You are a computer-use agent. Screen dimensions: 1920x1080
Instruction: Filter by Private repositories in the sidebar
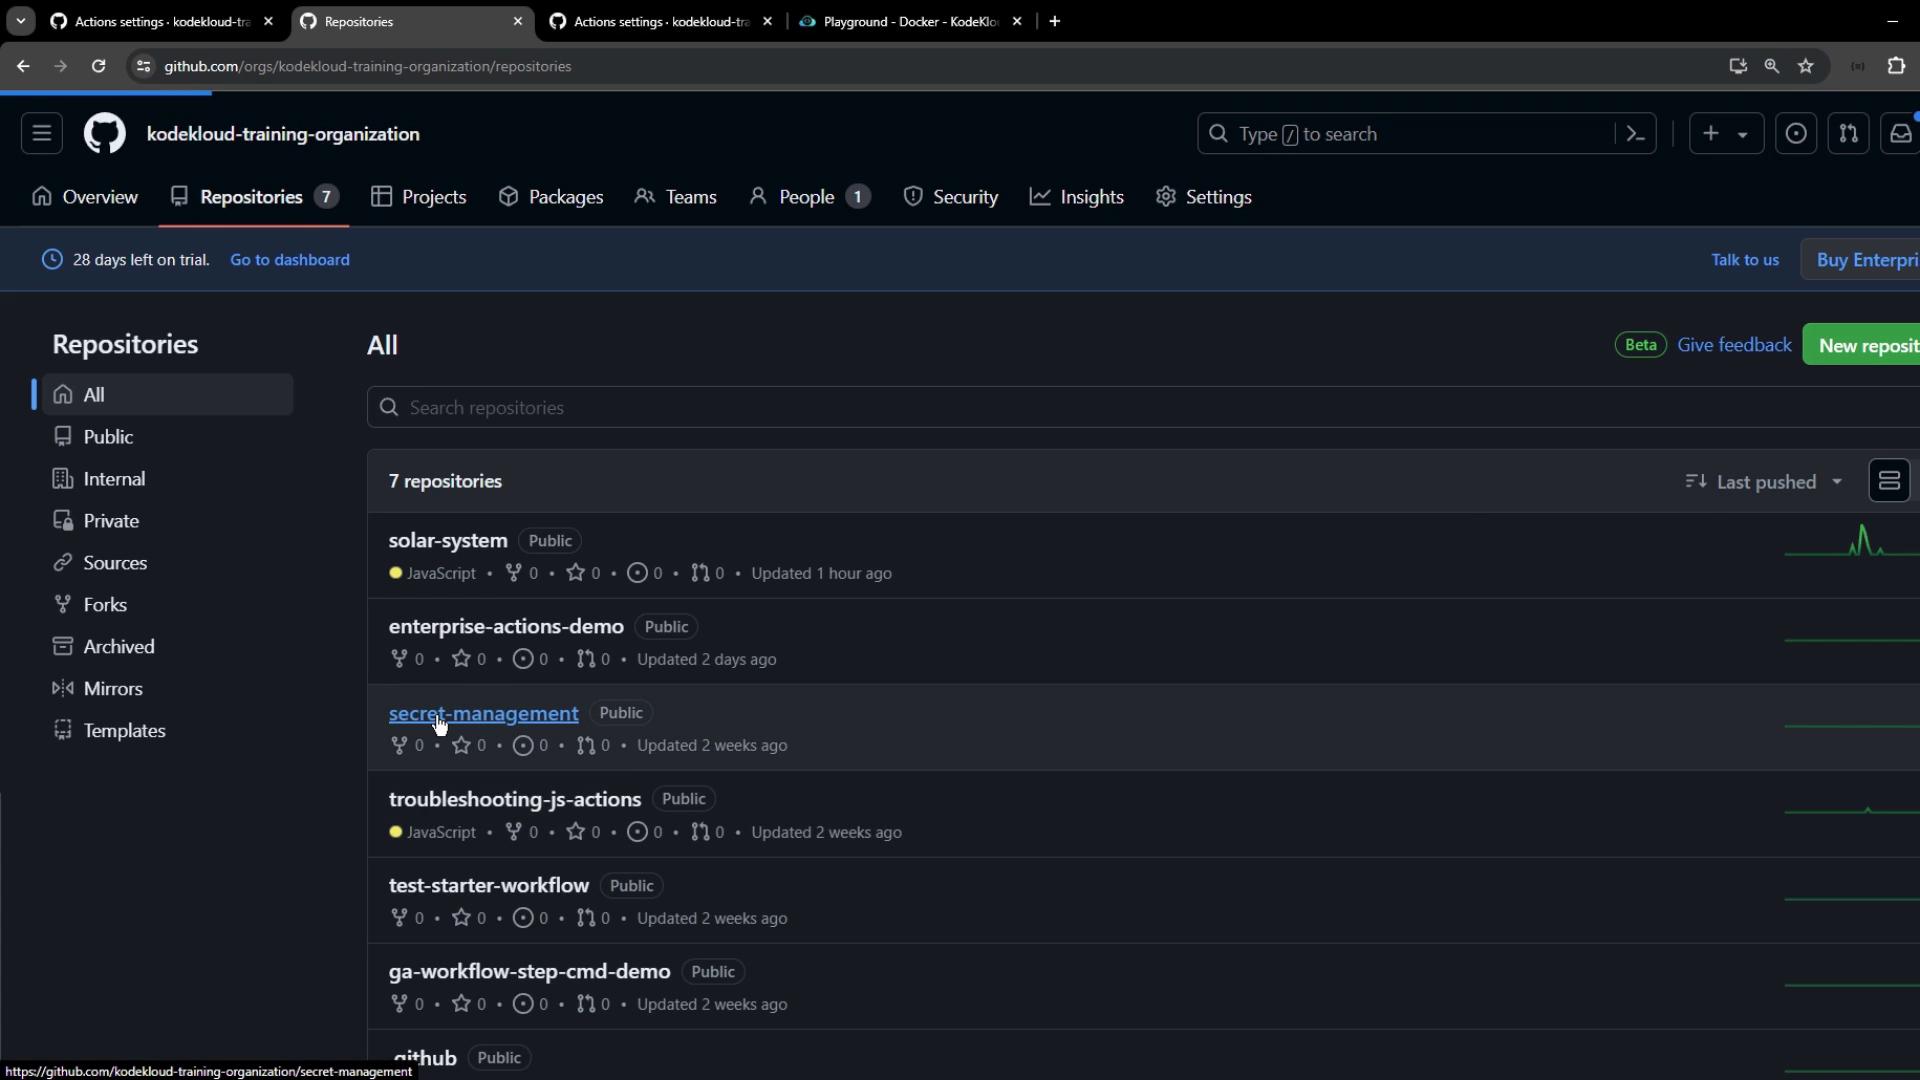[x=110, y=521]
